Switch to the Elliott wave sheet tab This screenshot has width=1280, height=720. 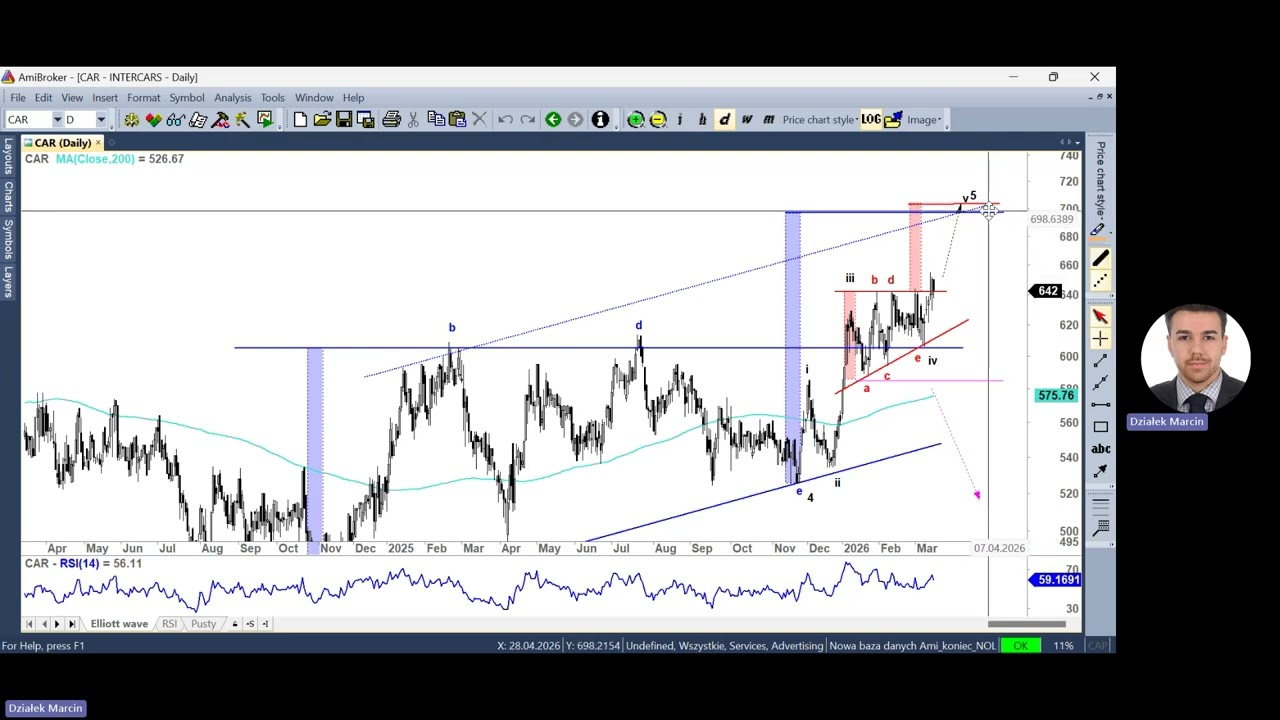click(119, 624)
